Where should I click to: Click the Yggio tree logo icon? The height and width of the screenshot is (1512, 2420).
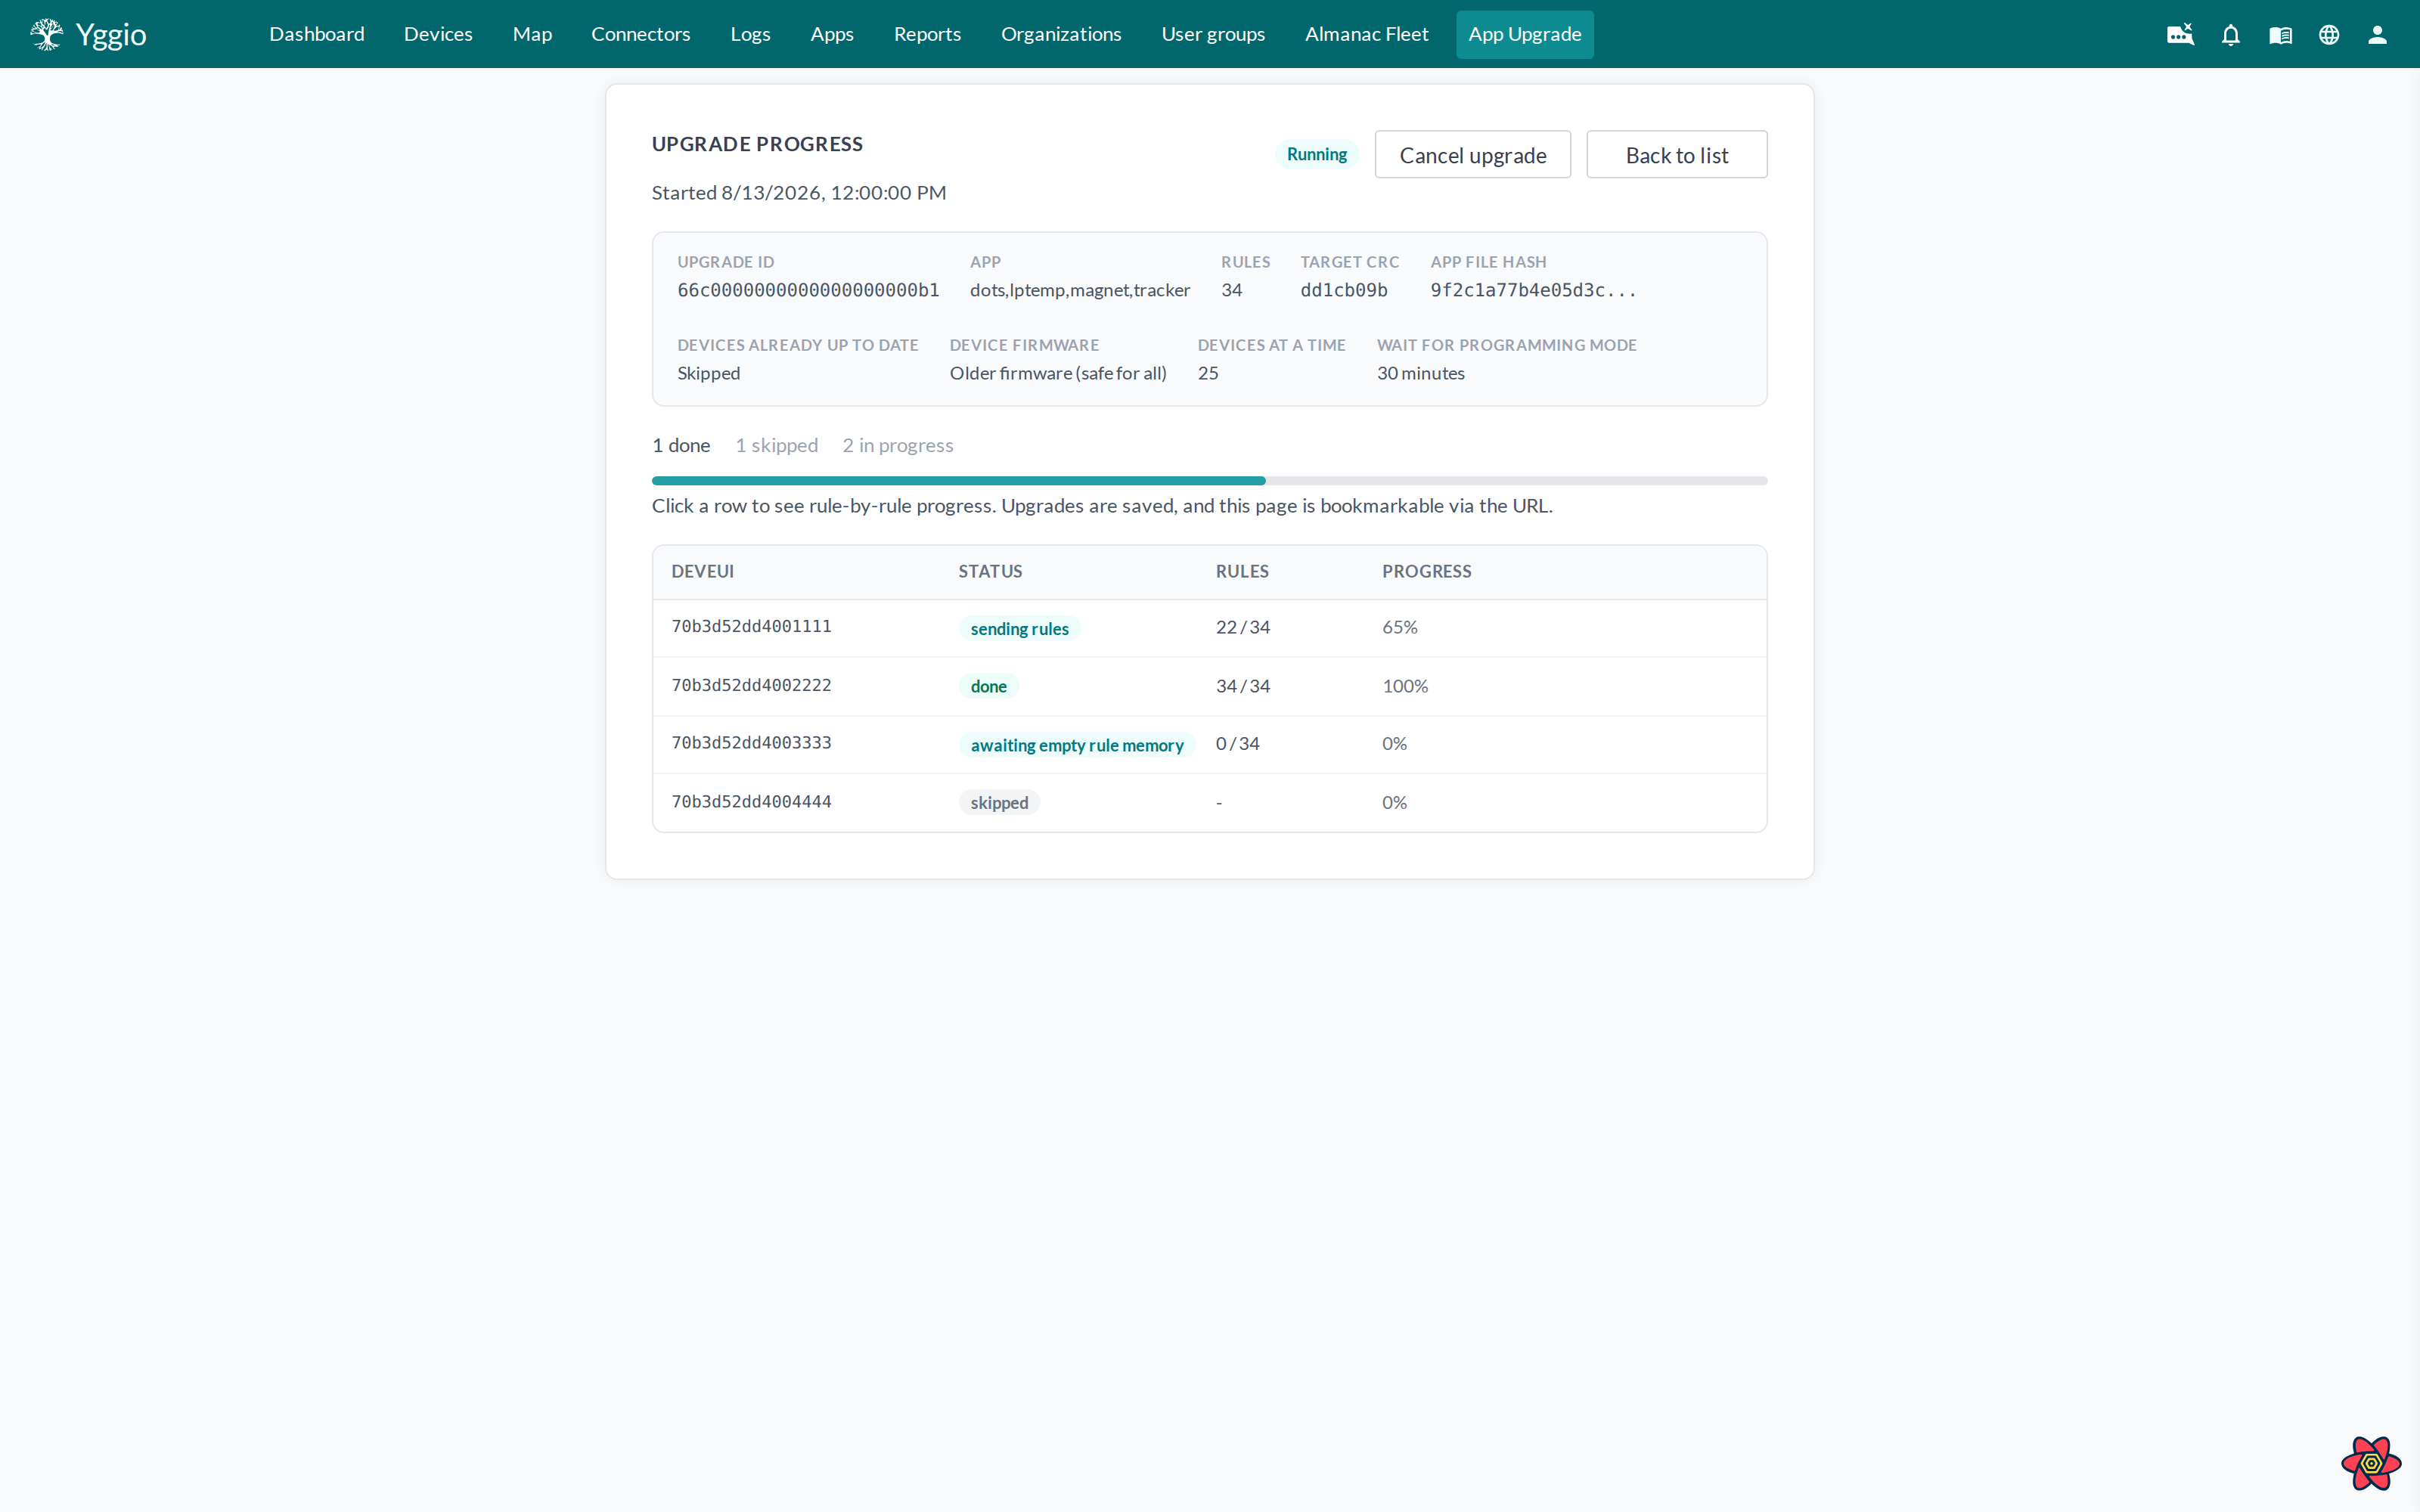(x=46, y=34)
